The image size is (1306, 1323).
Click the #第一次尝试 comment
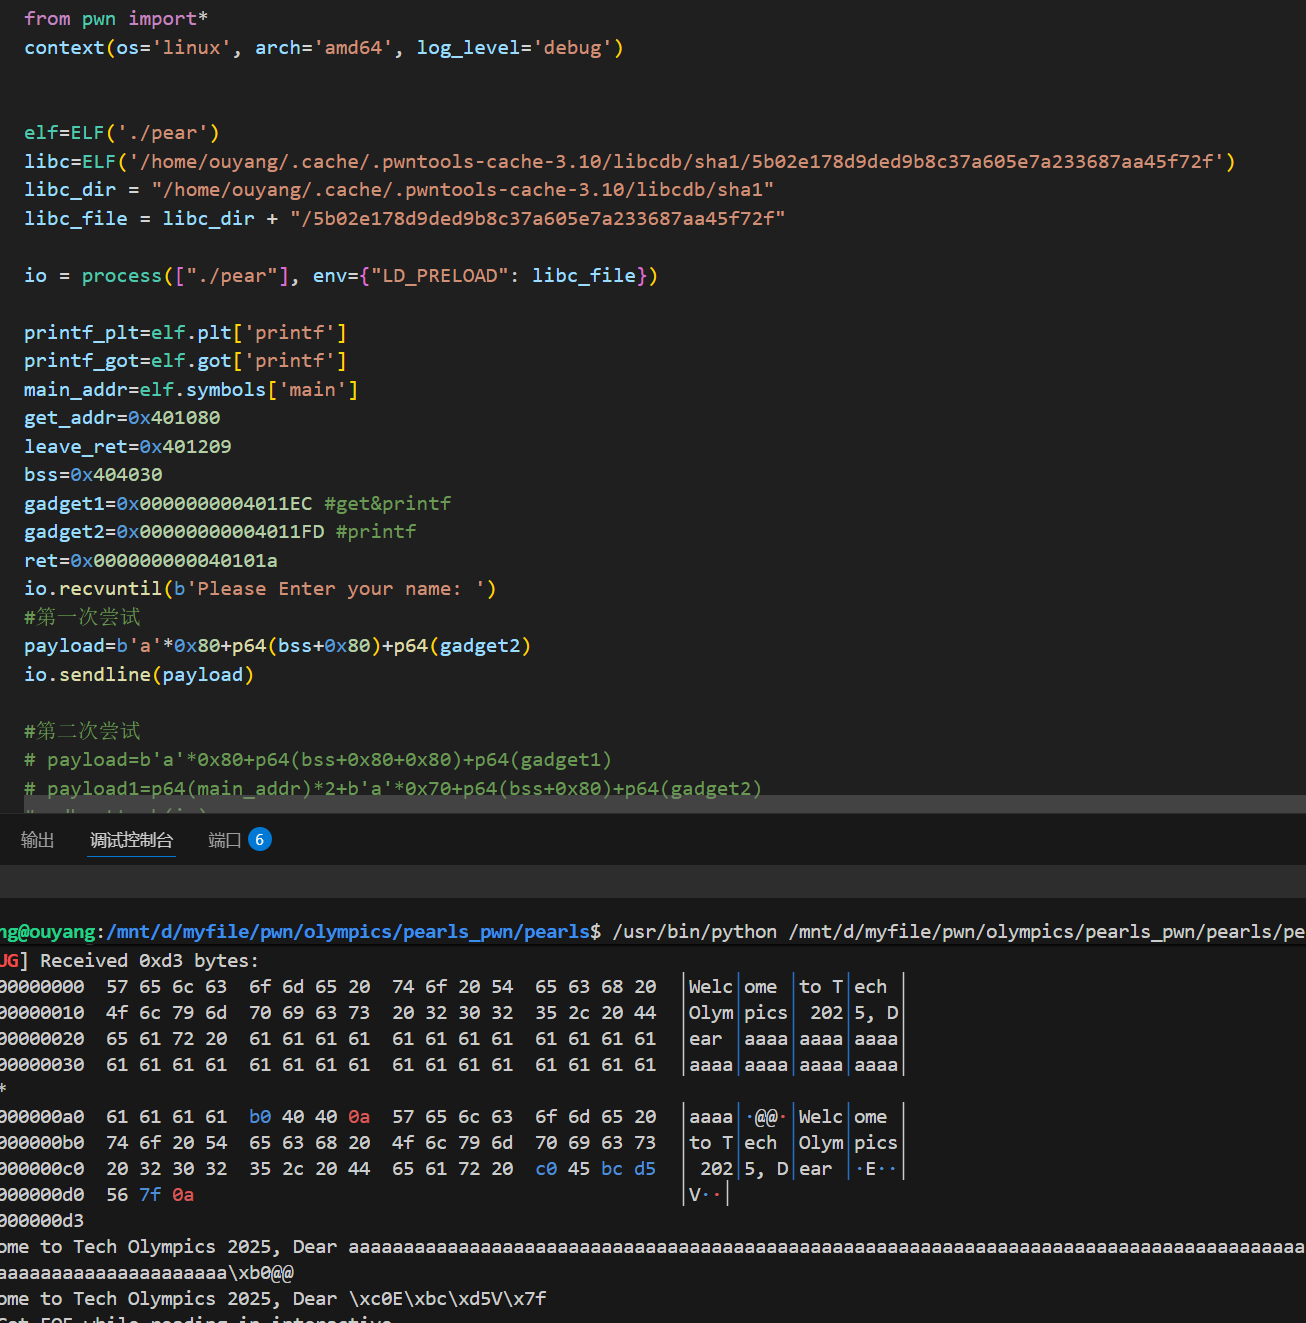click(x=82, y=617)
